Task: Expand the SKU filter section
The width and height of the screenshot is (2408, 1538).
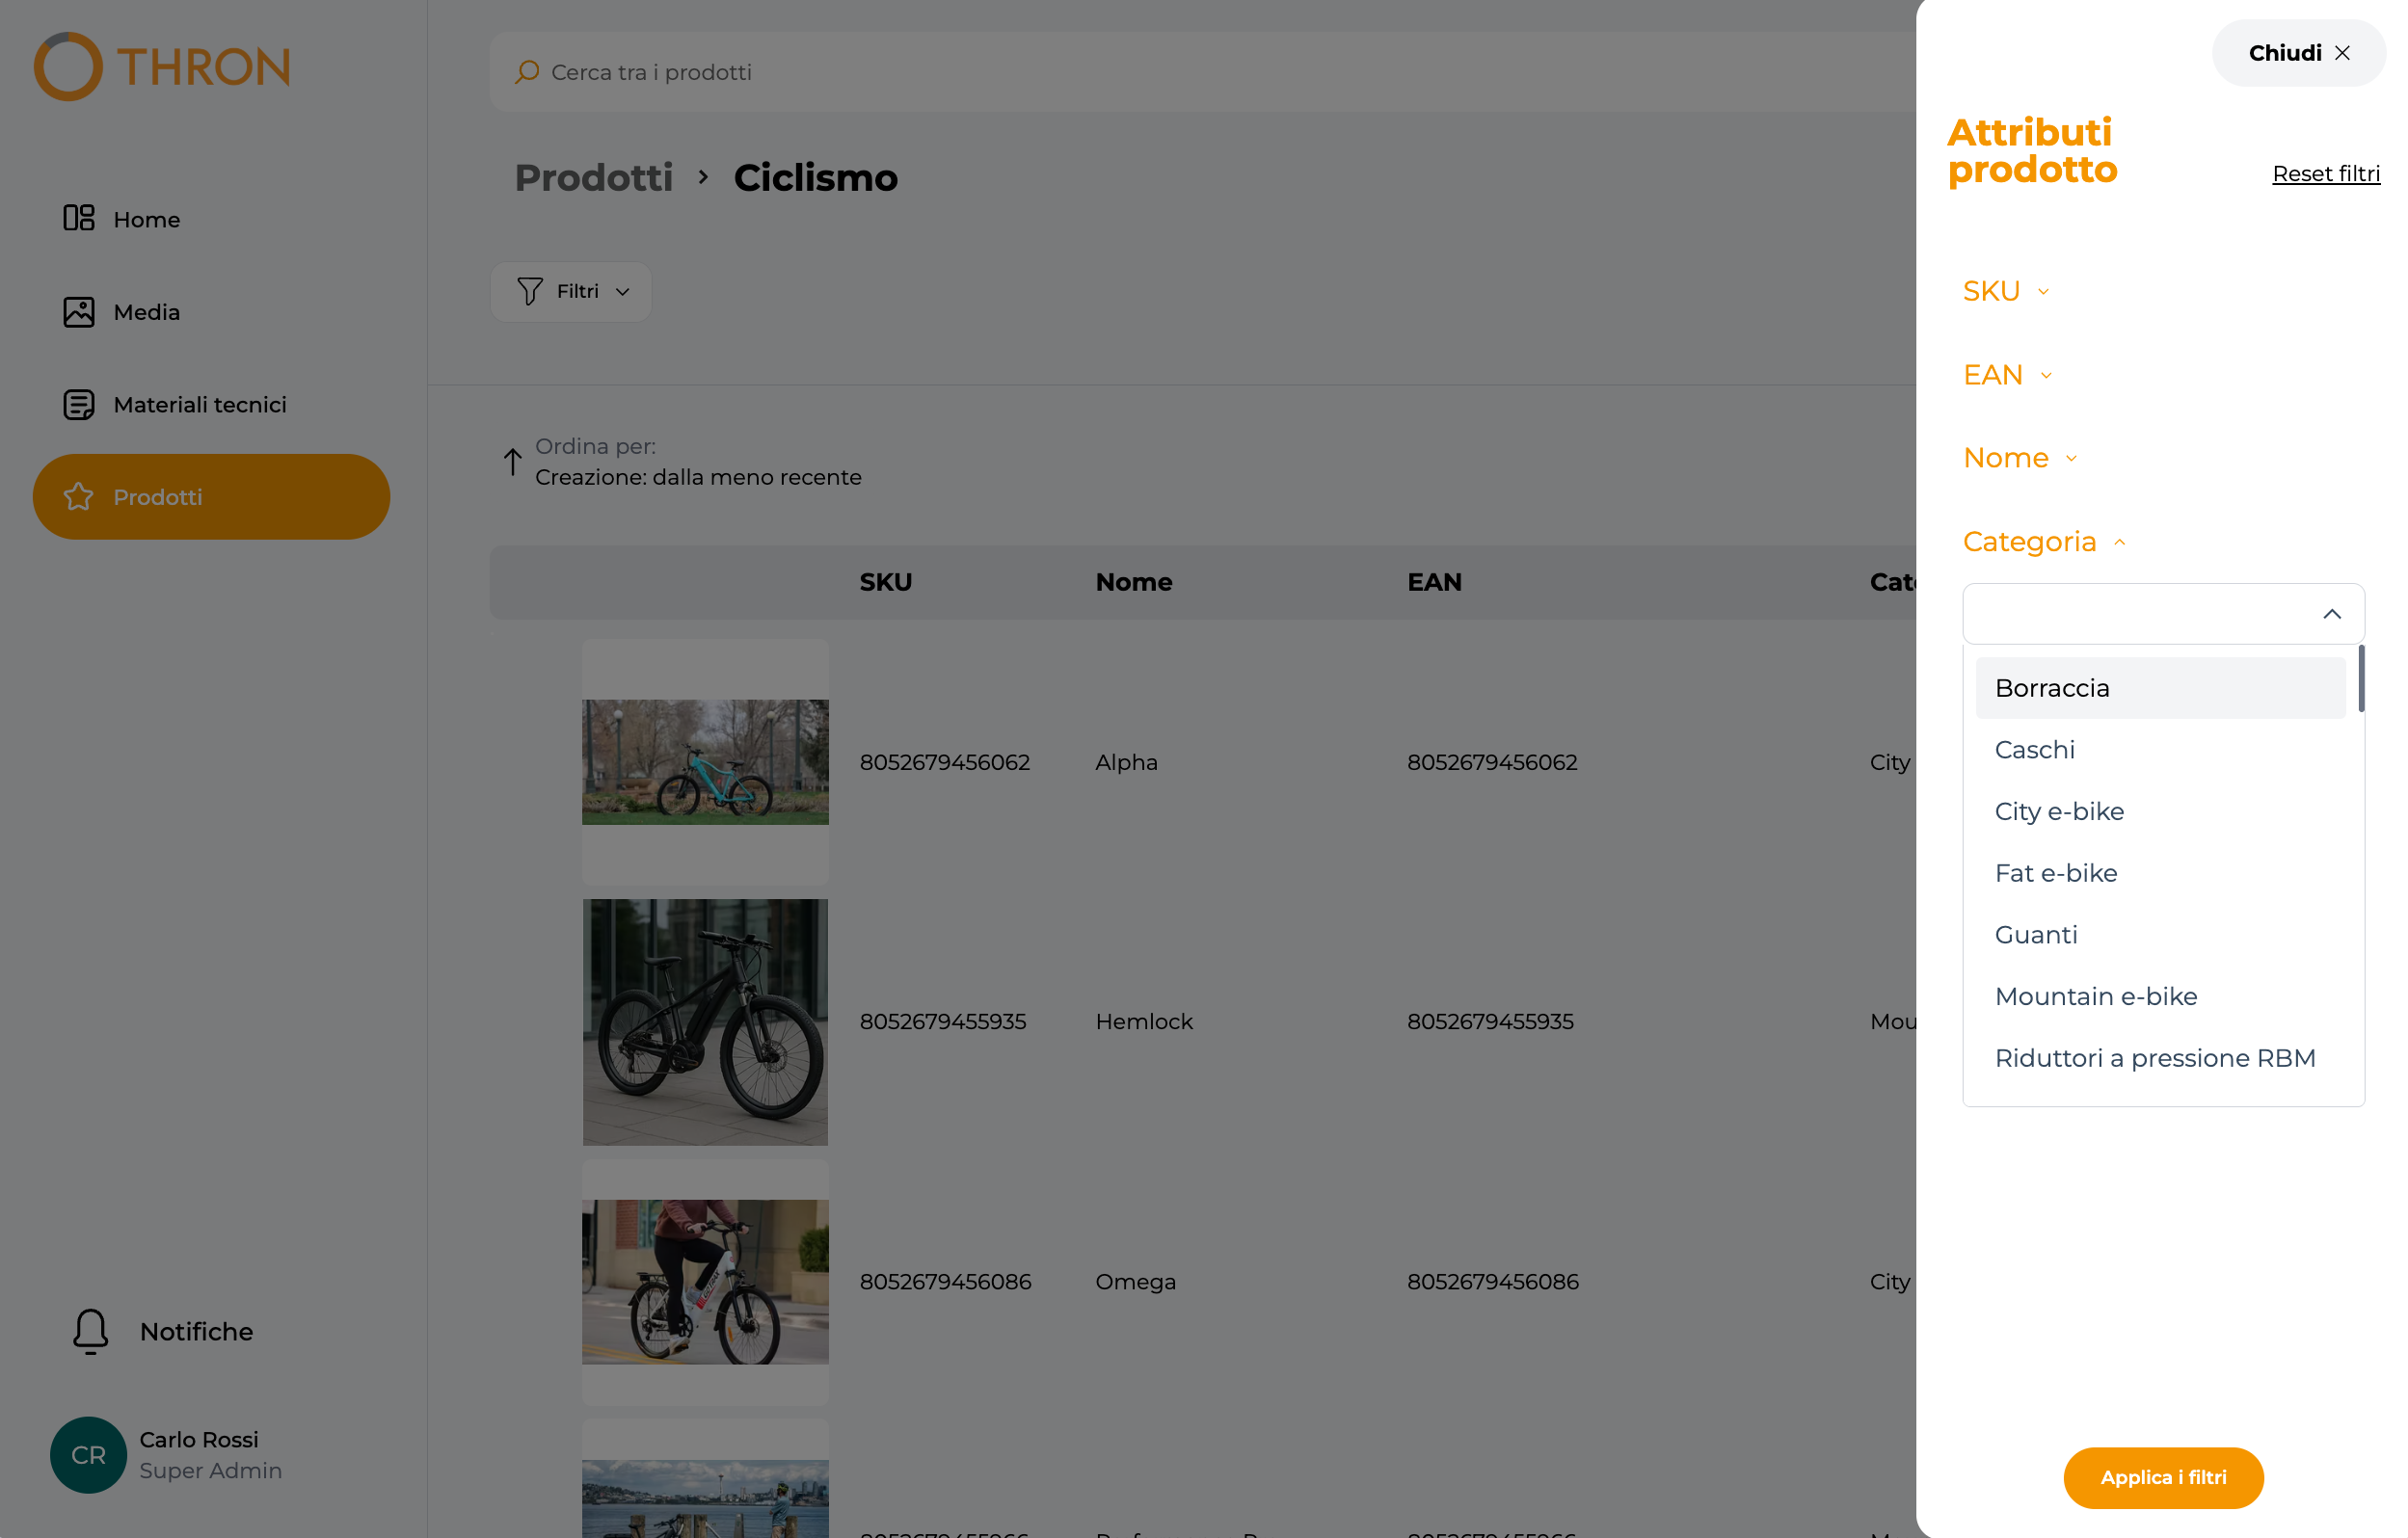Action: [2006, 291]
